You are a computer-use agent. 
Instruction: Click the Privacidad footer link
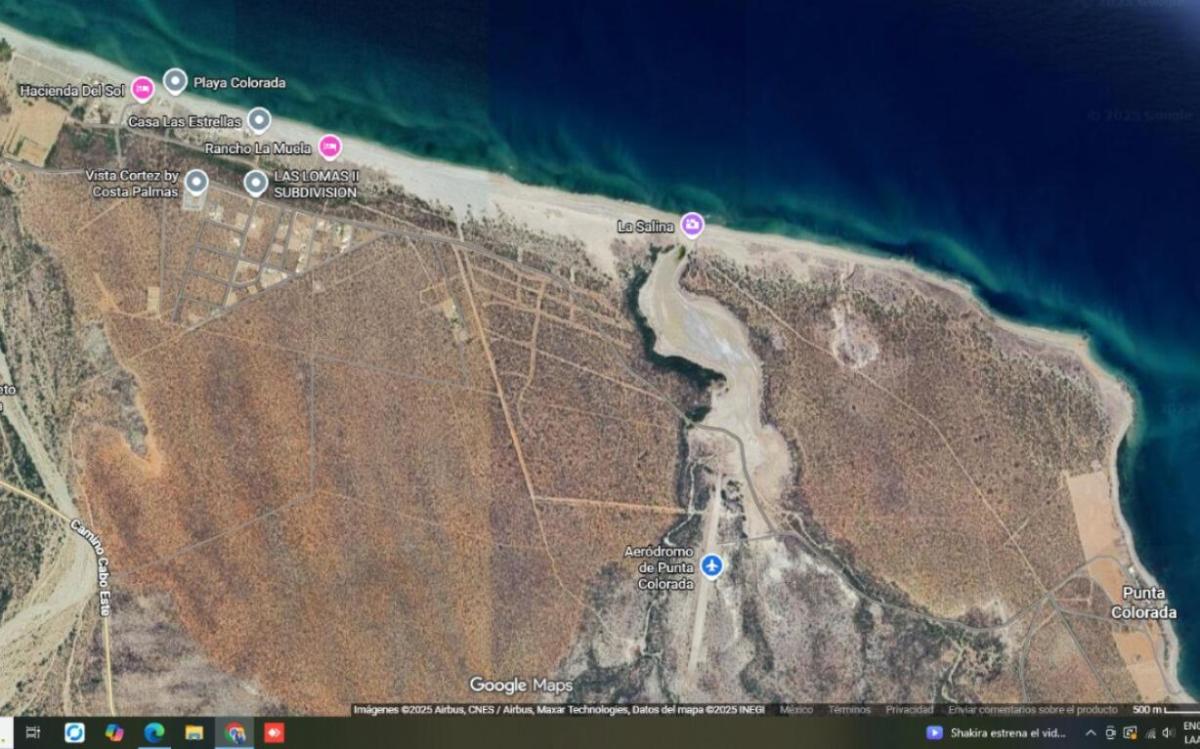click(x=909, y=709)
